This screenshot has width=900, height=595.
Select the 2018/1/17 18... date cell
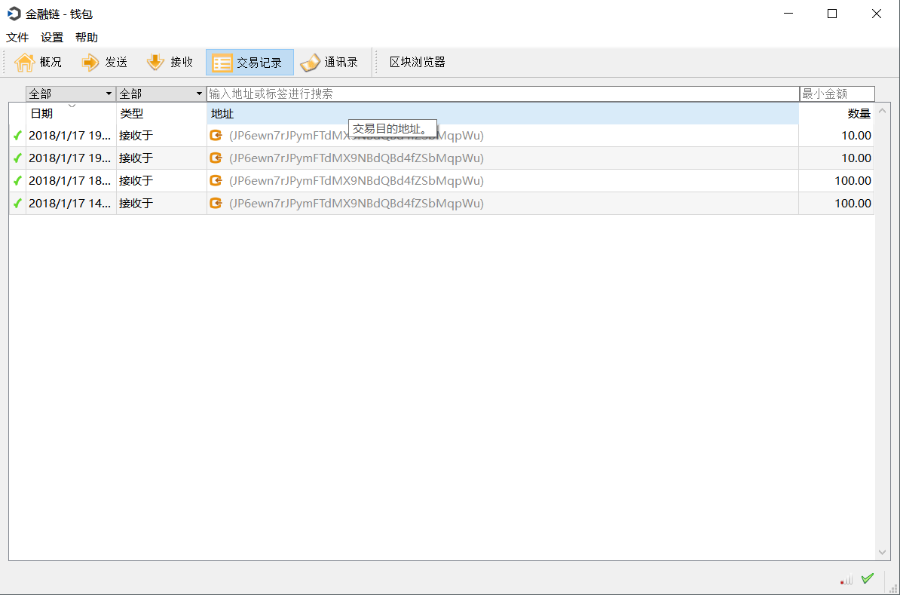click(x=70, y=181)
